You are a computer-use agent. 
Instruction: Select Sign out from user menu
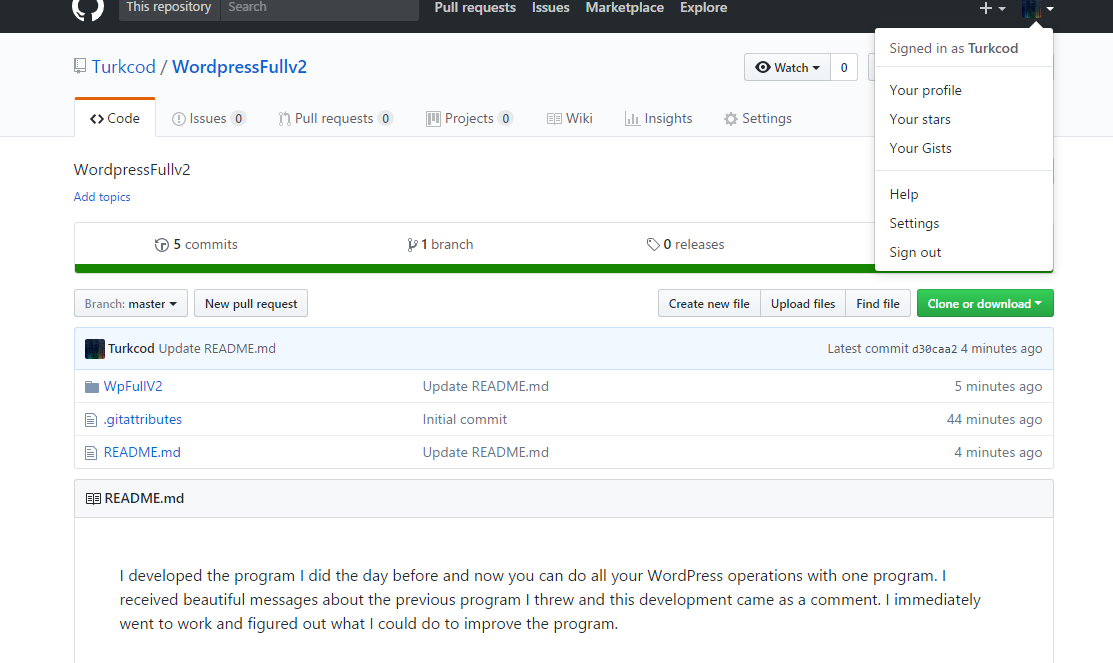point(915,253)
